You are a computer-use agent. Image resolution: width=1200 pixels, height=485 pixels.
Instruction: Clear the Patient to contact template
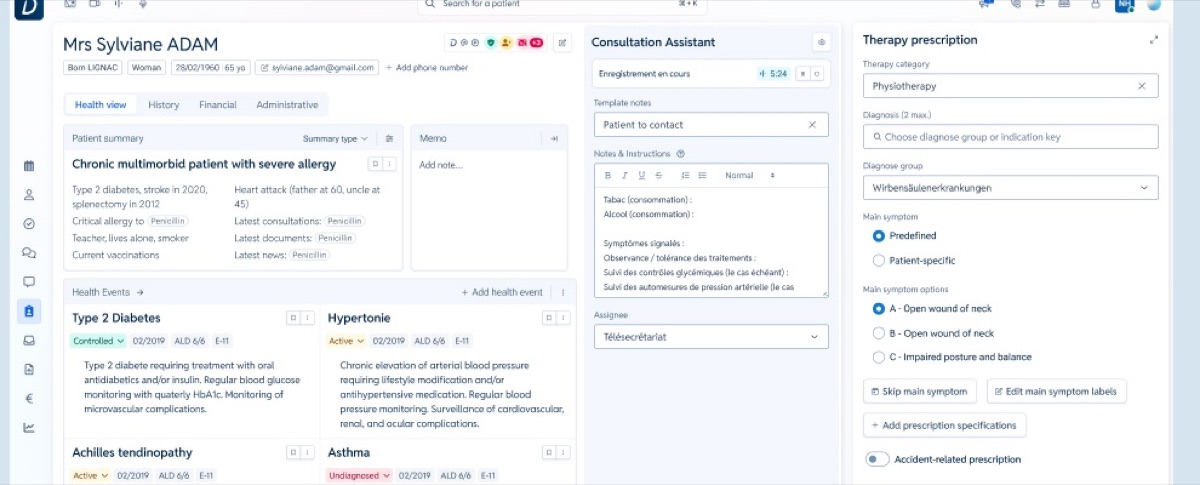tap(813, 125)
